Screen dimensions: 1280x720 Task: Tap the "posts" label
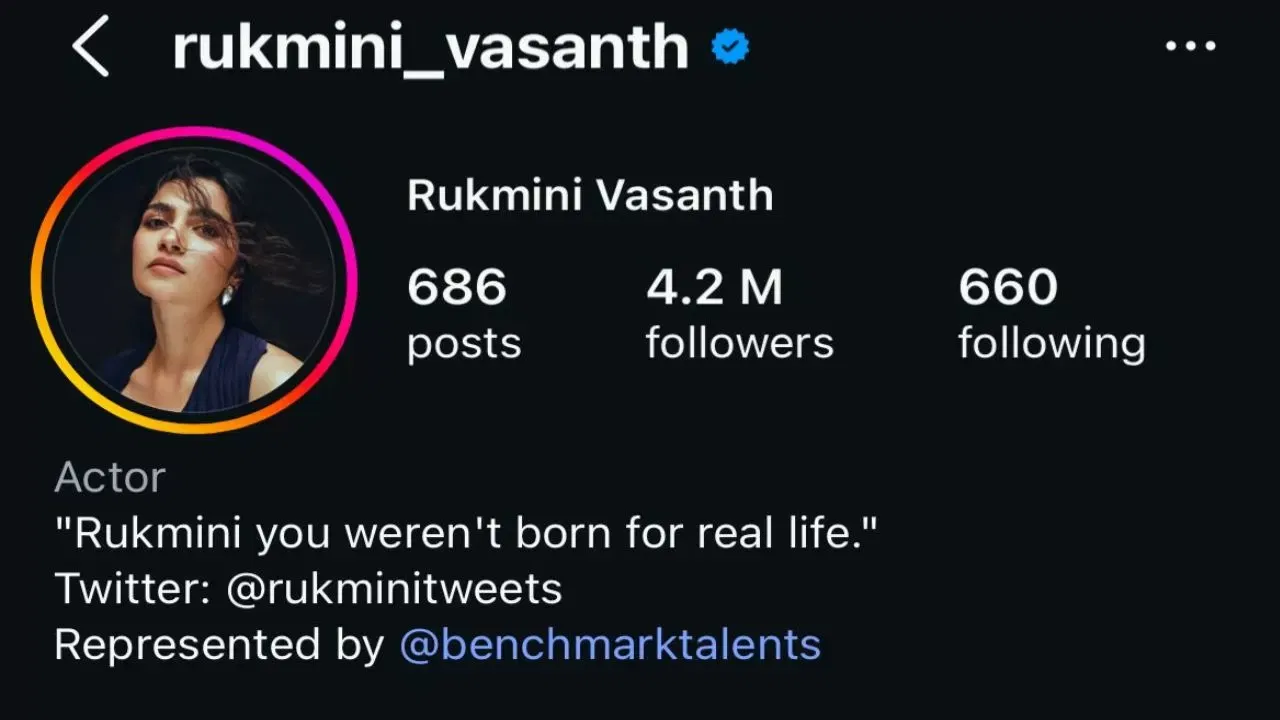pyautogui.click(x=464, y=343)
